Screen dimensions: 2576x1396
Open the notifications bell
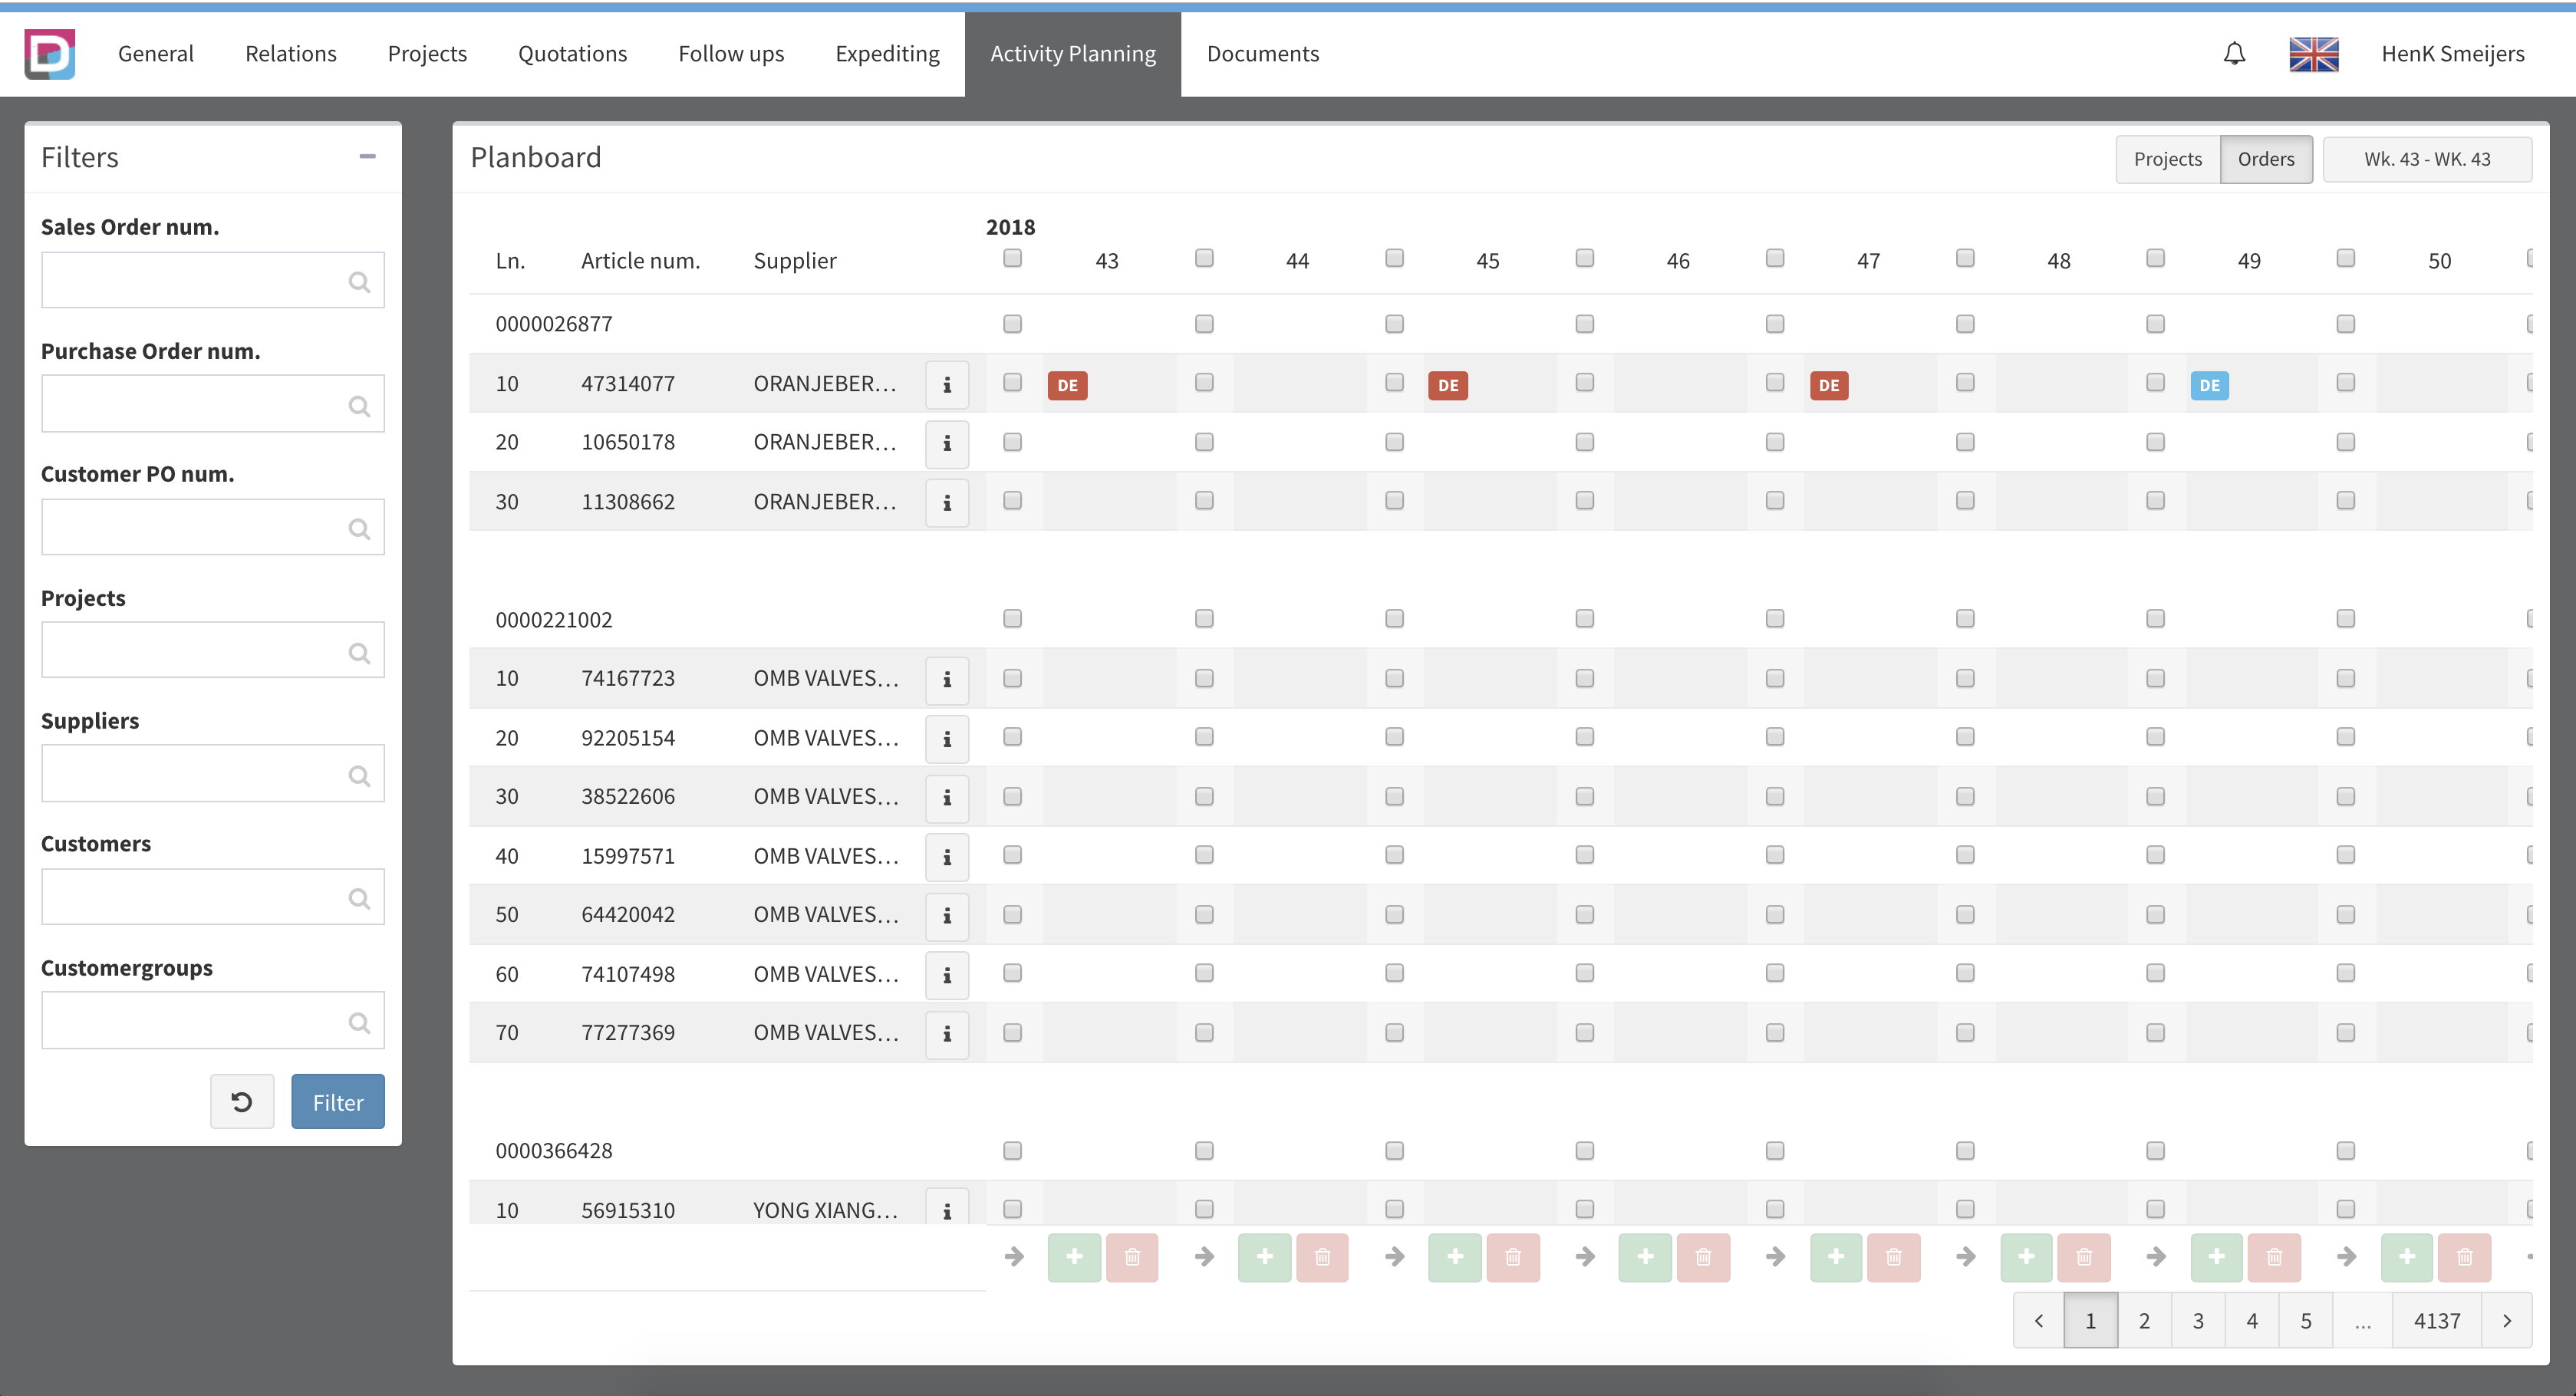pos(2234,53)
